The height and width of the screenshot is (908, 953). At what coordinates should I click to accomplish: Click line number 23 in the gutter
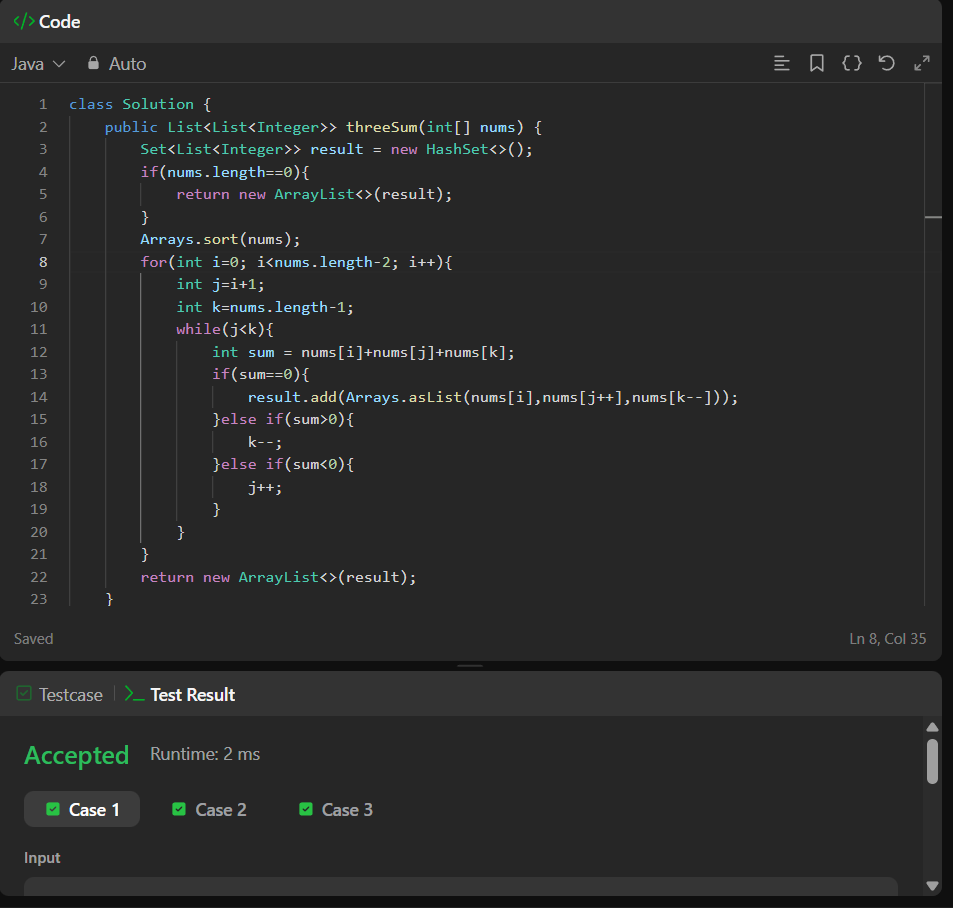point(39,599)
